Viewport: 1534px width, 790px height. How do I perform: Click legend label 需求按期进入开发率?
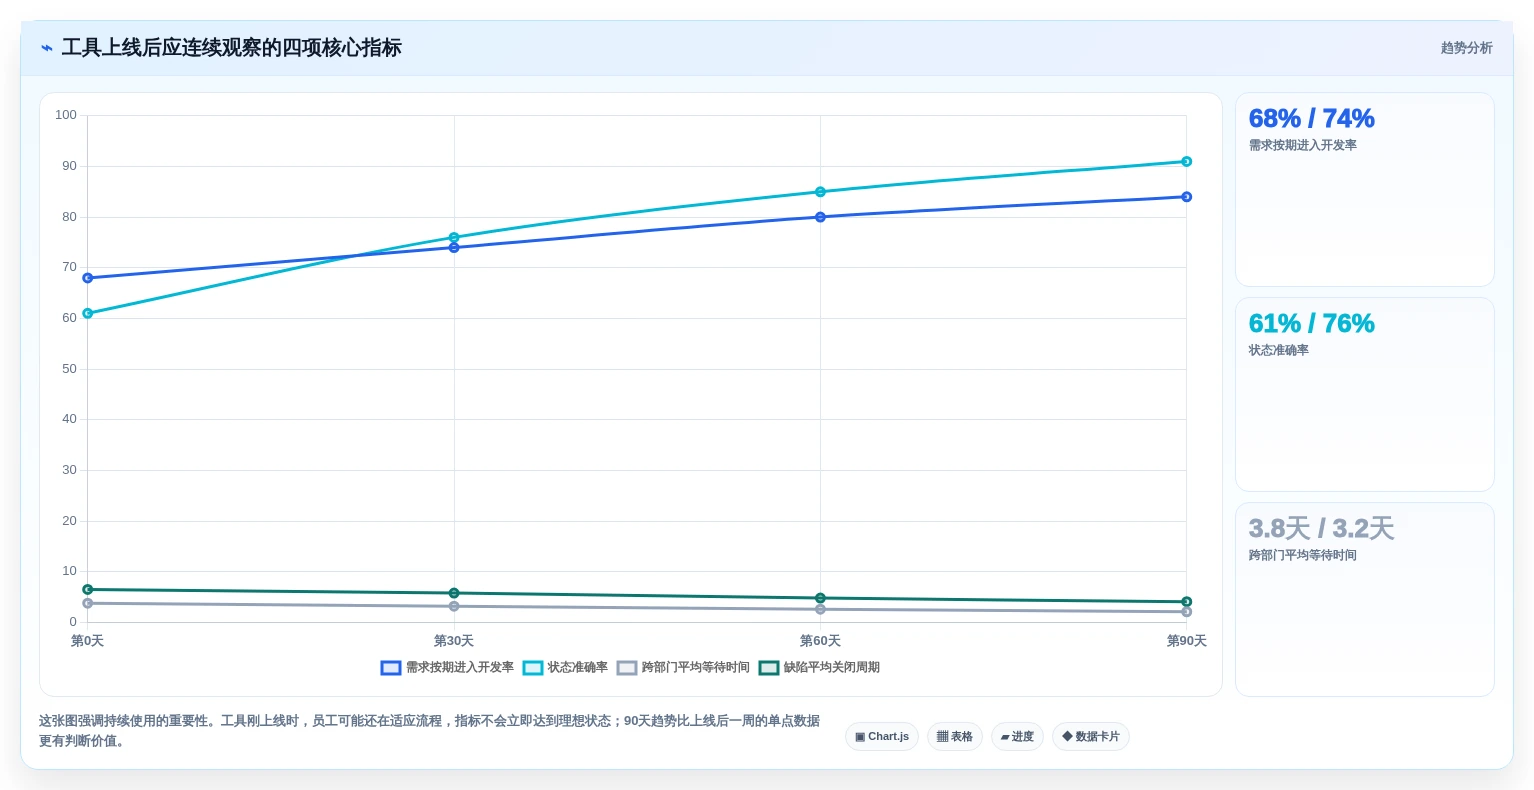point(460,668)
